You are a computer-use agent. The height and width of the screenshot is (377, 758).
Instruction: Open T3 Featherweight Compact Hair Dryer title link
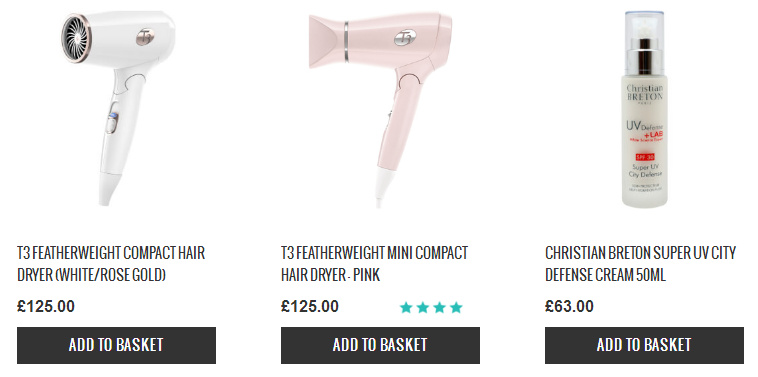pos(111,264)
